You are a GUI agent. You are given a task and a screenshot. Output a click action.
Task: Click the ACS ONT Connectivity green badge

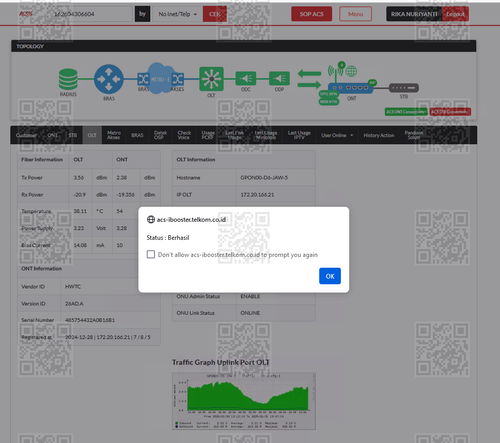(406, 112)
